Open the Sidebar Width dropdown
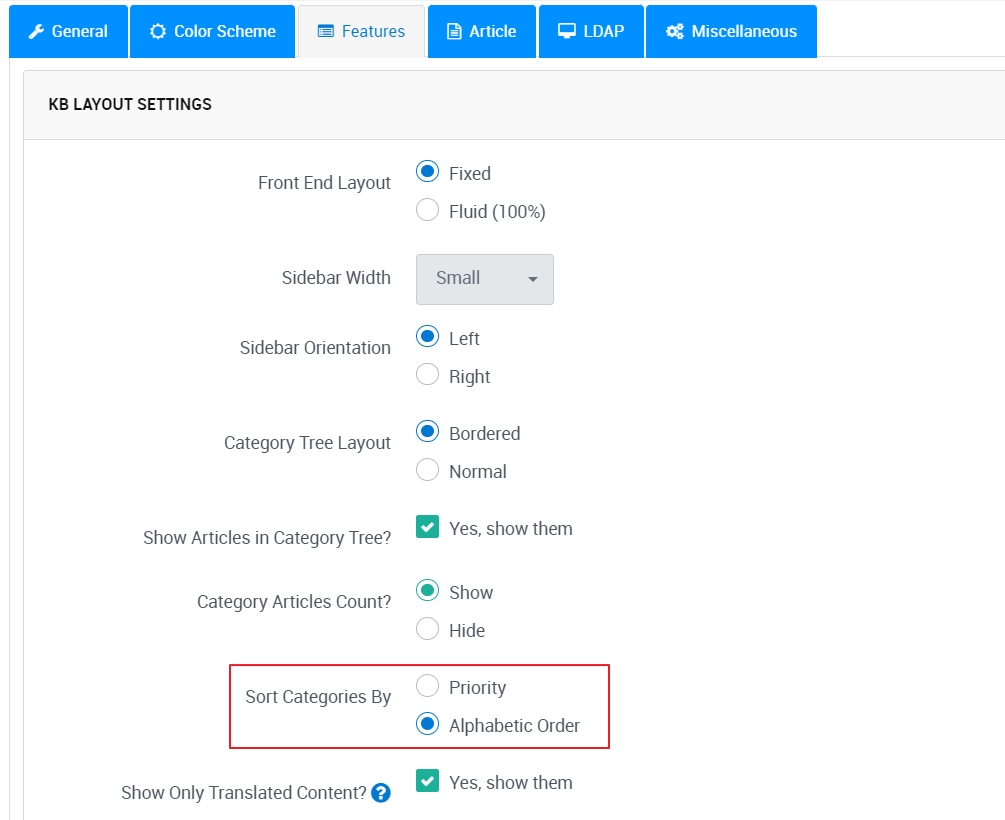The image size is (1005, 820). [484, 280]
